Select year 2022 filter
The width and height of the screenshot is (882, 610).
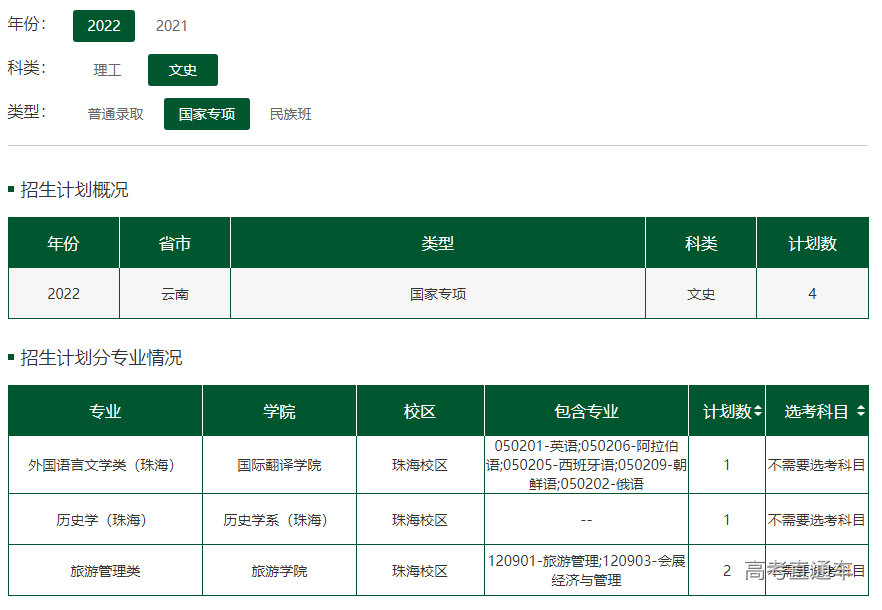coord(104,26)
